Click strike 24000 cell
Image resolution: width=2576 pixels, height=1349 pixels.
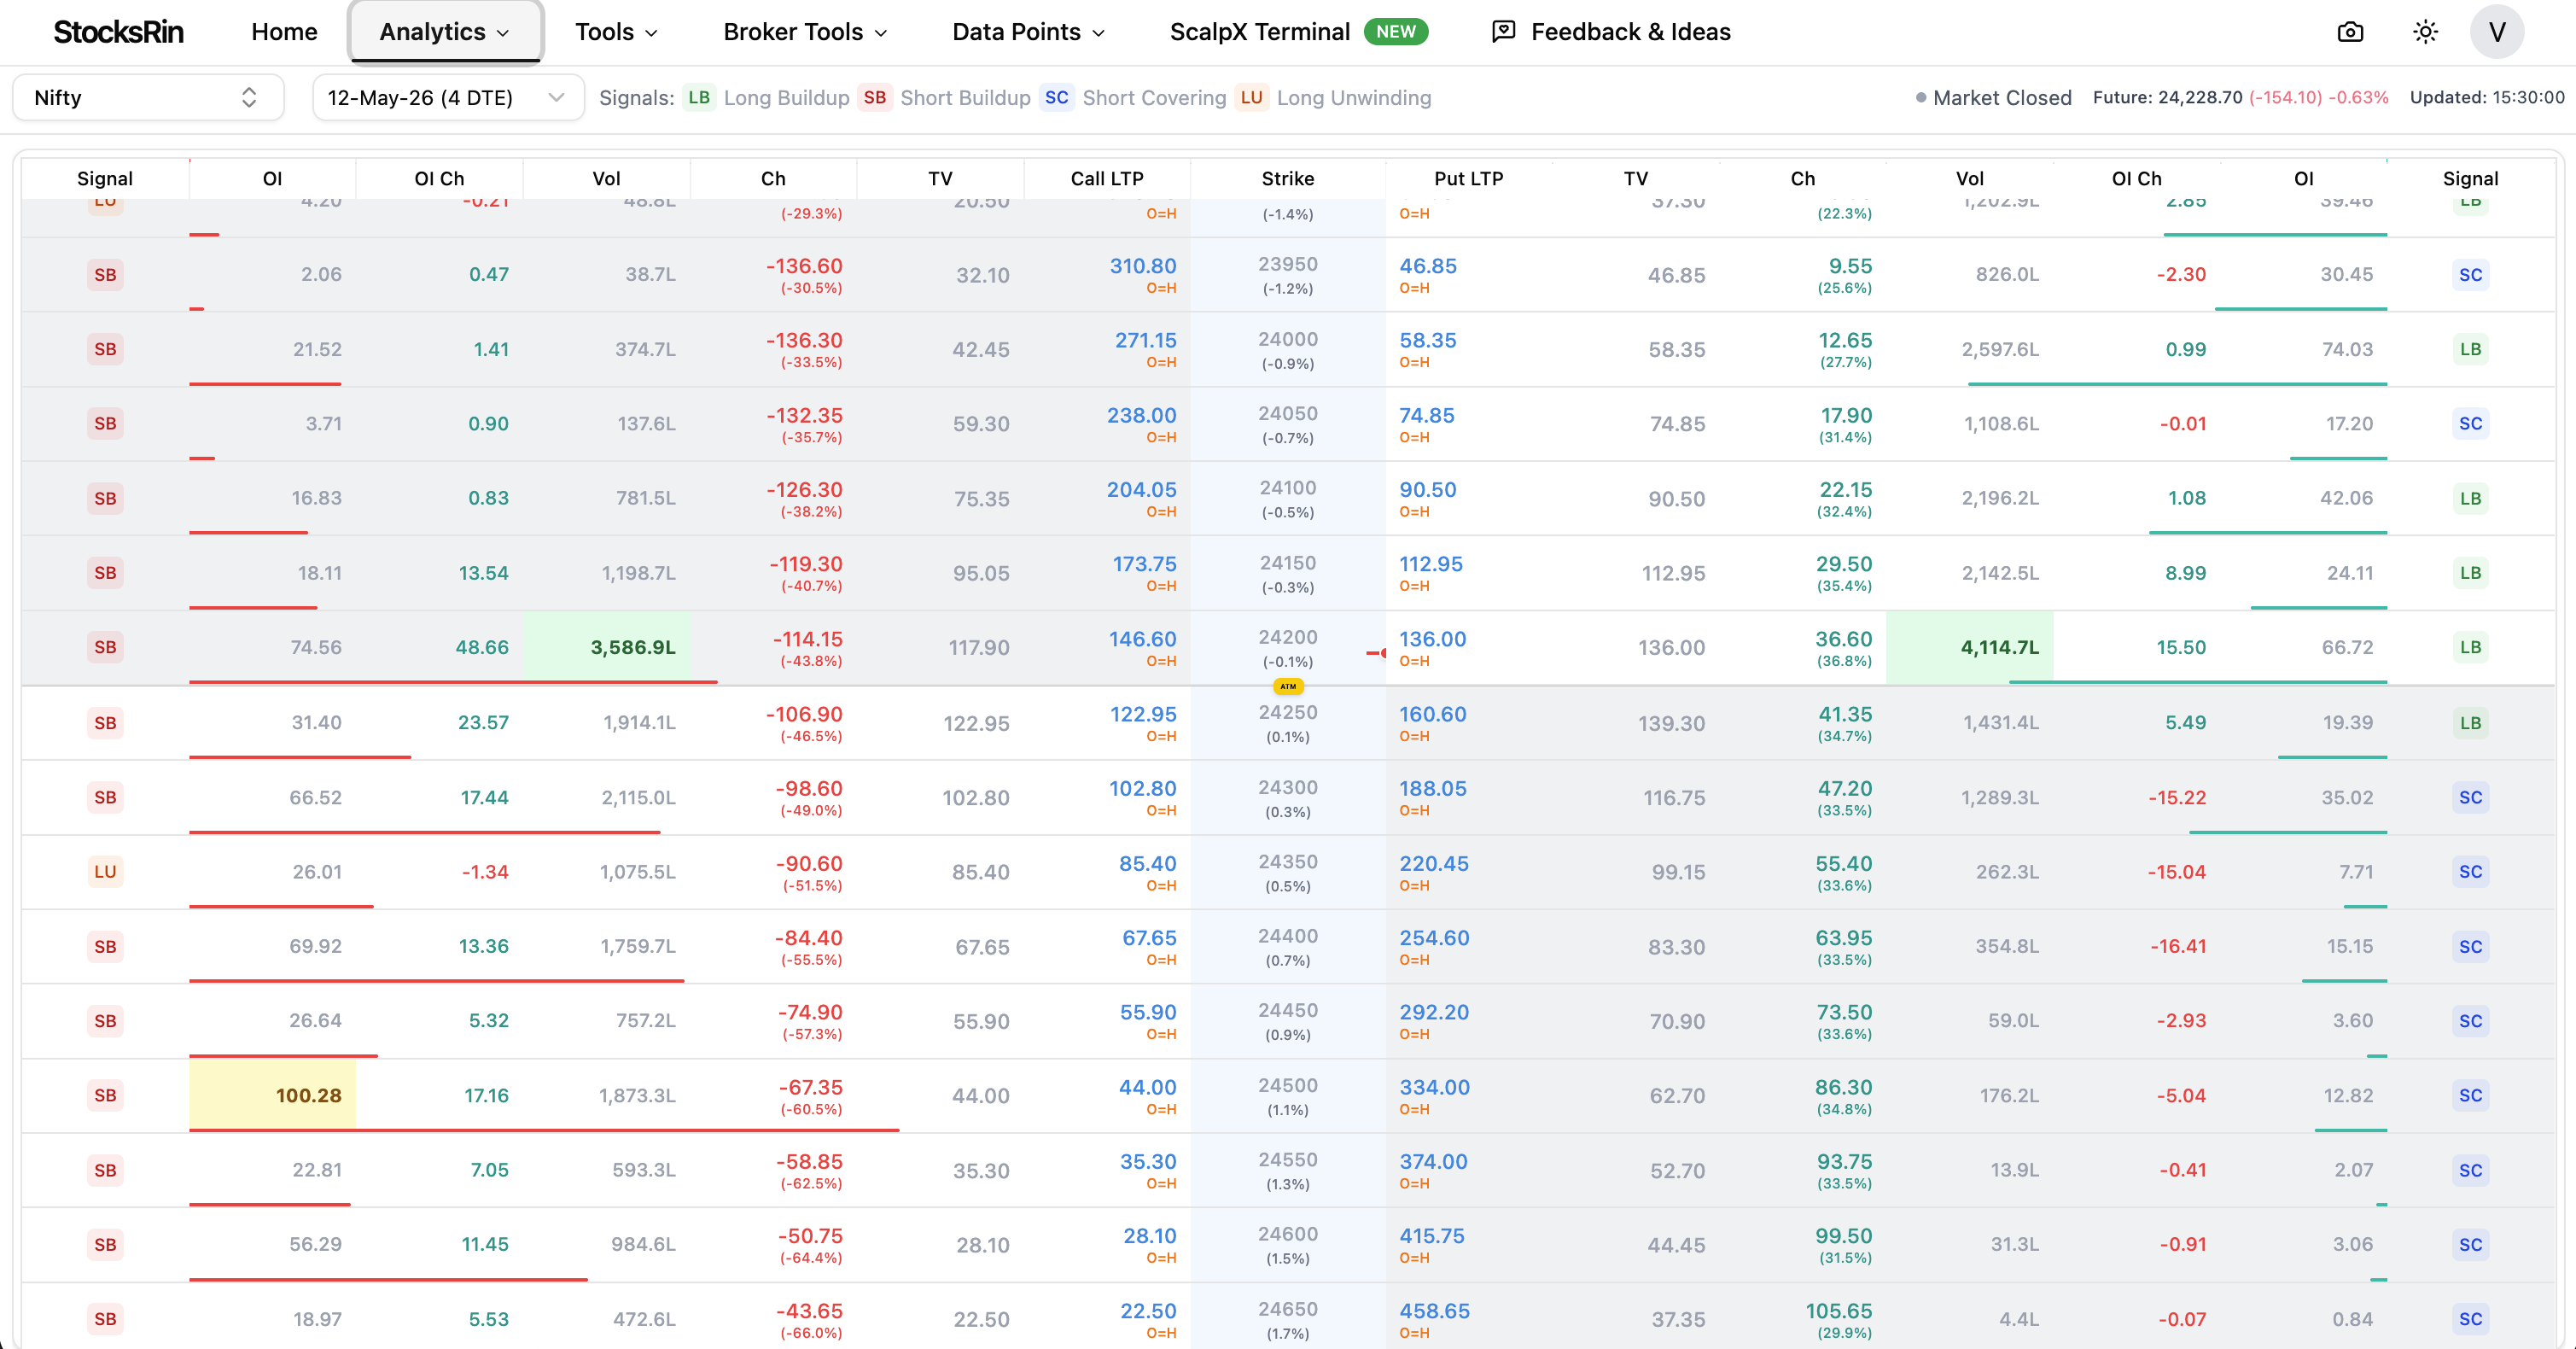click(1287, 349)
